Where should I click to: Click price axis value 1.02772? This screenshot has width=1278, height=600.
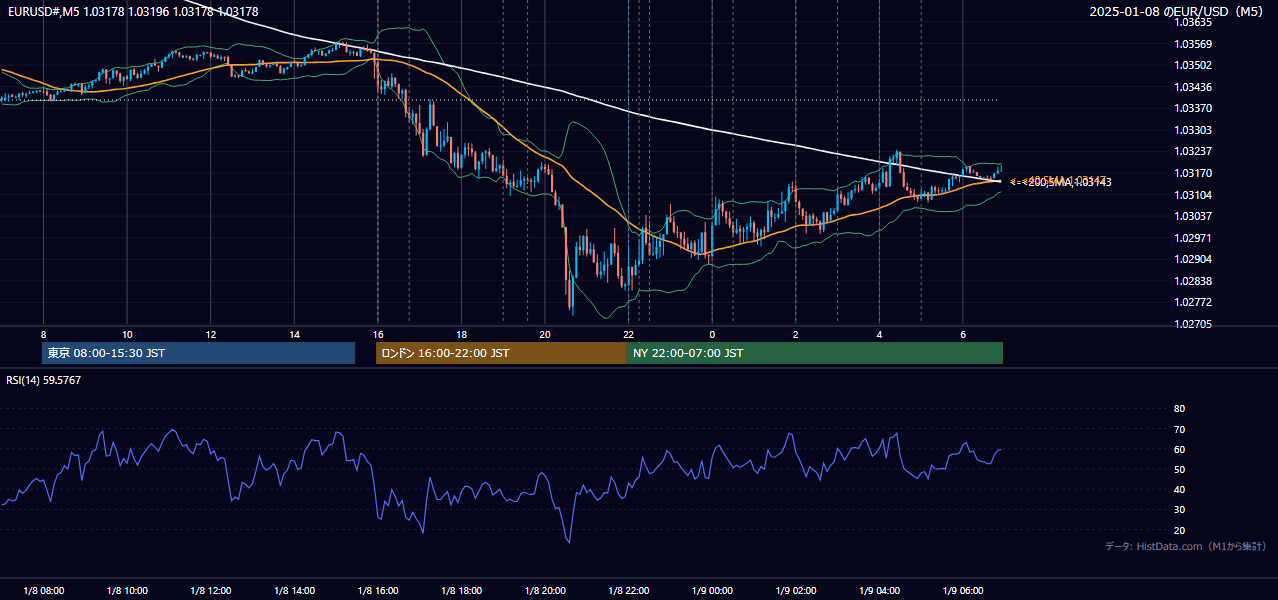pos(1192,302)
